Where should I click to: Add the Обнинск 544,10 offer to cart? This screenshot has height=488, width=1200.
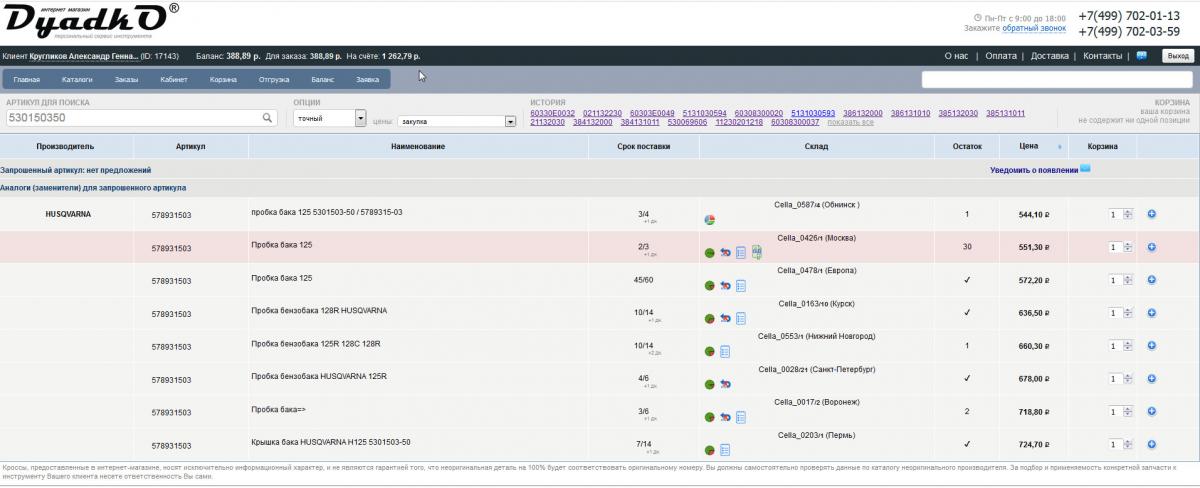coord(1151,214)
